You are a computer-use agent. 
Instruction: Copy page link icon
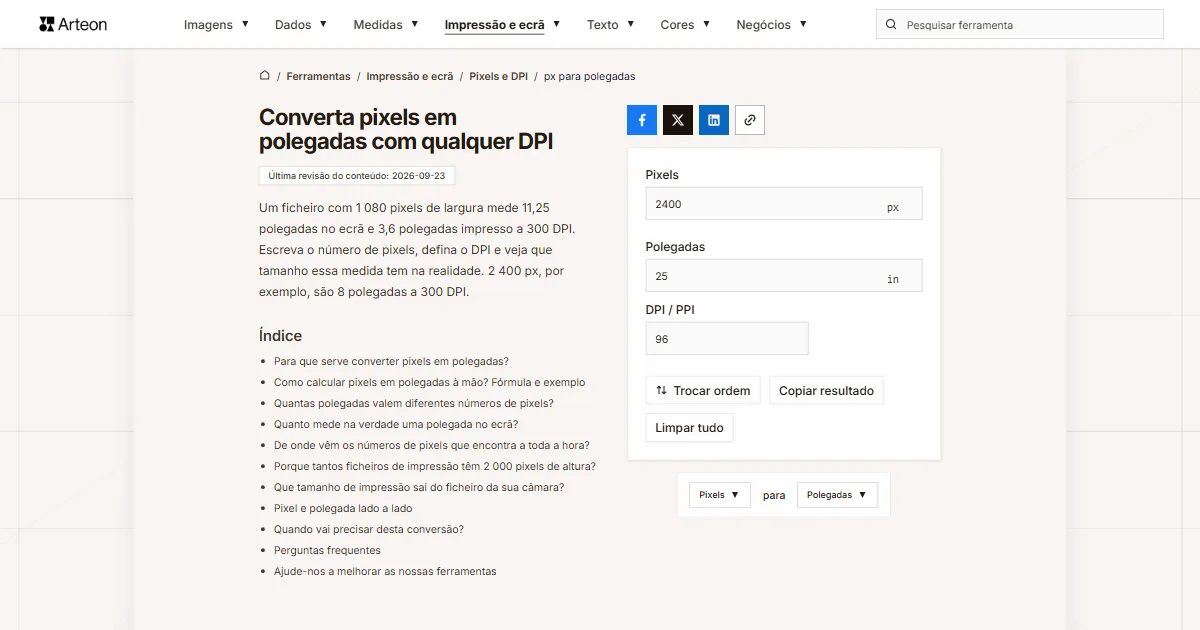(750, 120)
